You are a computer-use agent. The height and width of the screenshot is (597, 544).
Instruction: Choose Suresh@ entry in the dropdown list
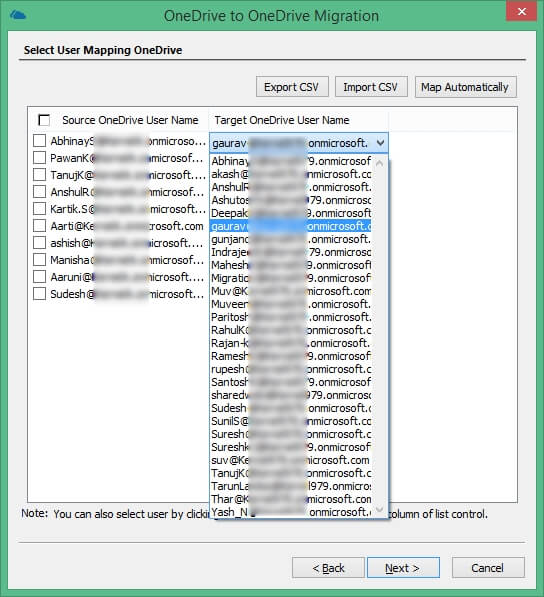tap(291, 434)
